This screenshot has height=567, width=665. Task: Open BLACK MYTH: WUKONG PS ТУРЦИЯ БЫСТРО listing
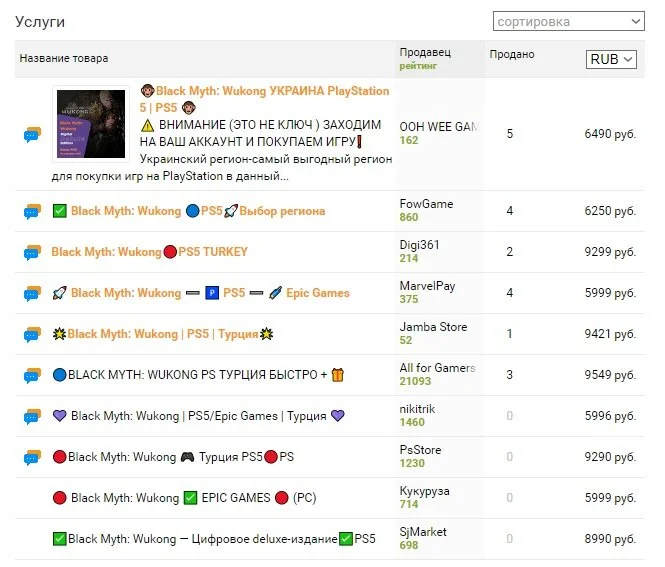click(x=198, y=375)
